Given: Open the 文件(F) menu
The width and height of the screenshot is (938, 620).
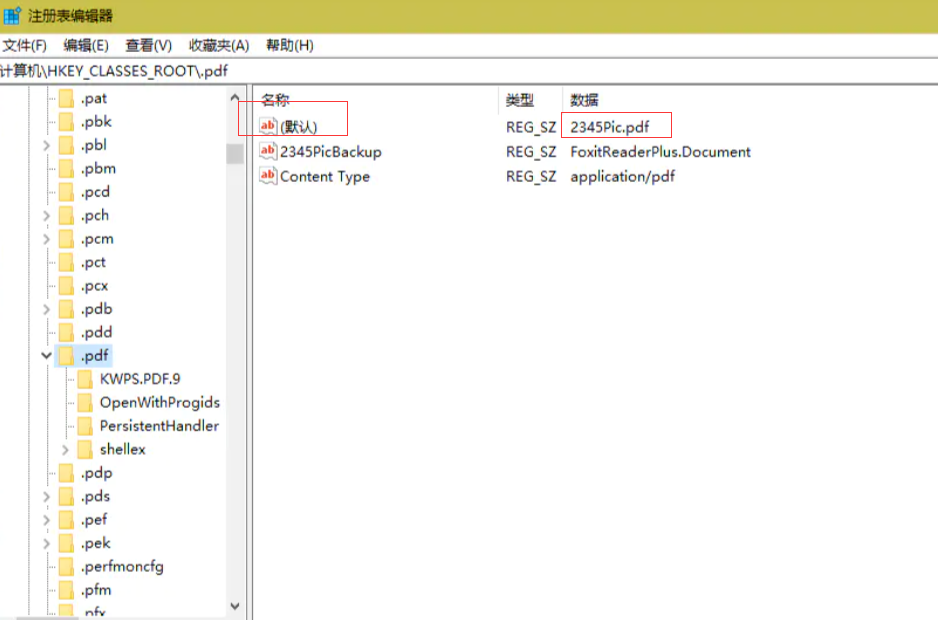Looking at the screenshot, I should click(23, 45).
